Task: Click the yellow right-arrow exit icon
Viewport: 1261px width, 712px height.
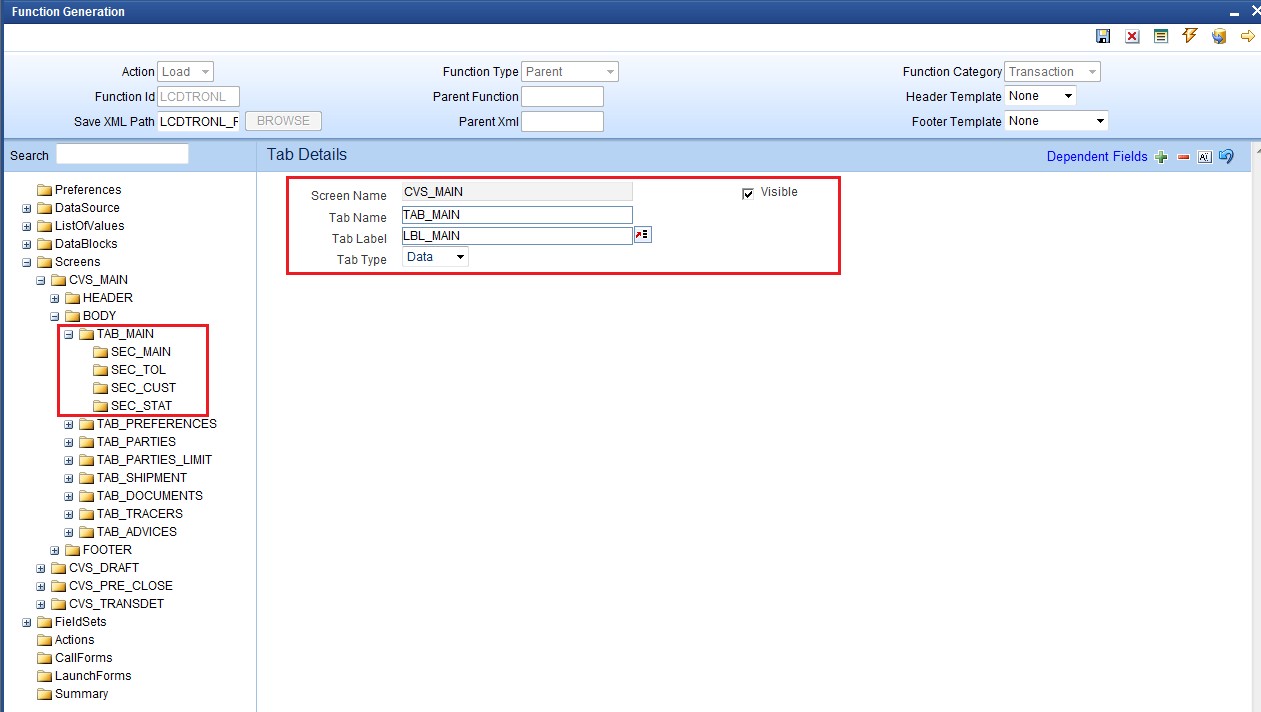Action: pos(1247,36)
